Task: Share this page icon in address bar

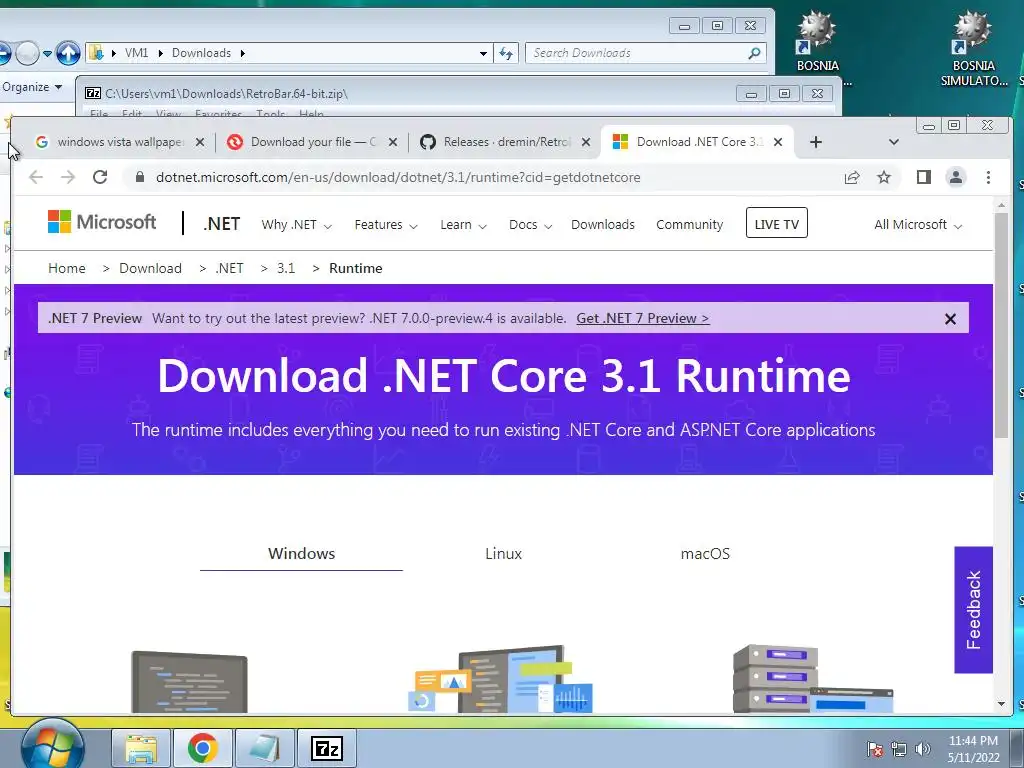Action: point(852,177)
